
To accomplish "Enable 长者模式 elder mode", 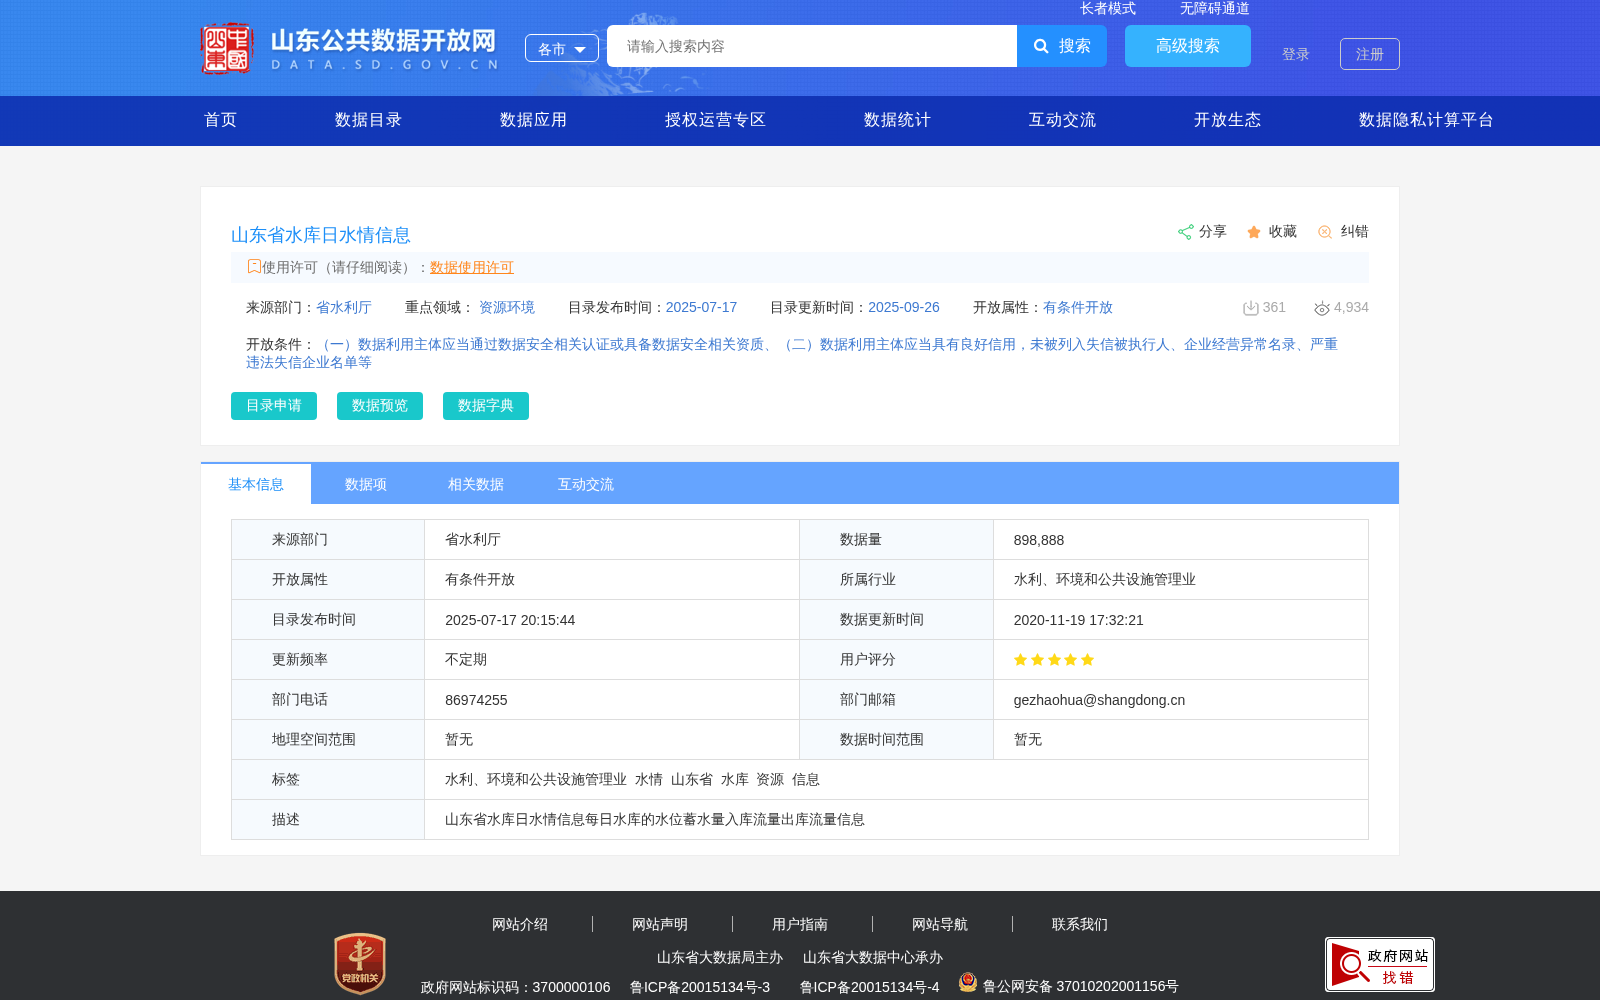I will [x=1108, y=8].
